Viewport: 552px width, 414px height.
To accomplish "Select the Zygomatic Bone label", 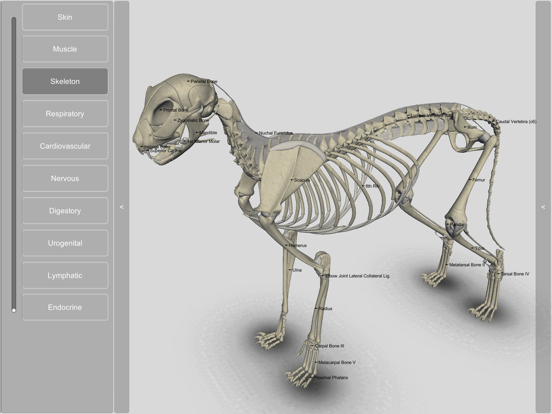I will point(193,120).
